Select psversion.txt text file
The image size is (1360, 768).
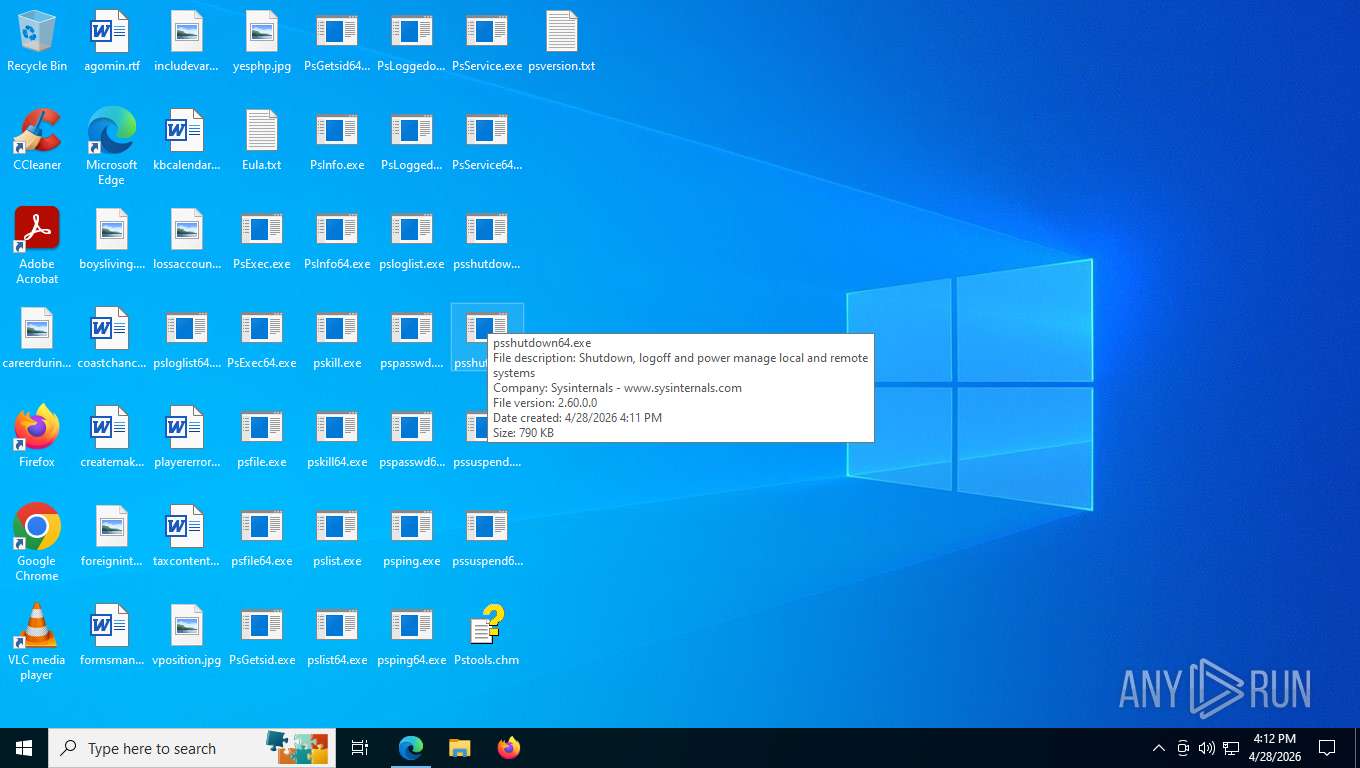pyautogui.click(x=561, y=42)
